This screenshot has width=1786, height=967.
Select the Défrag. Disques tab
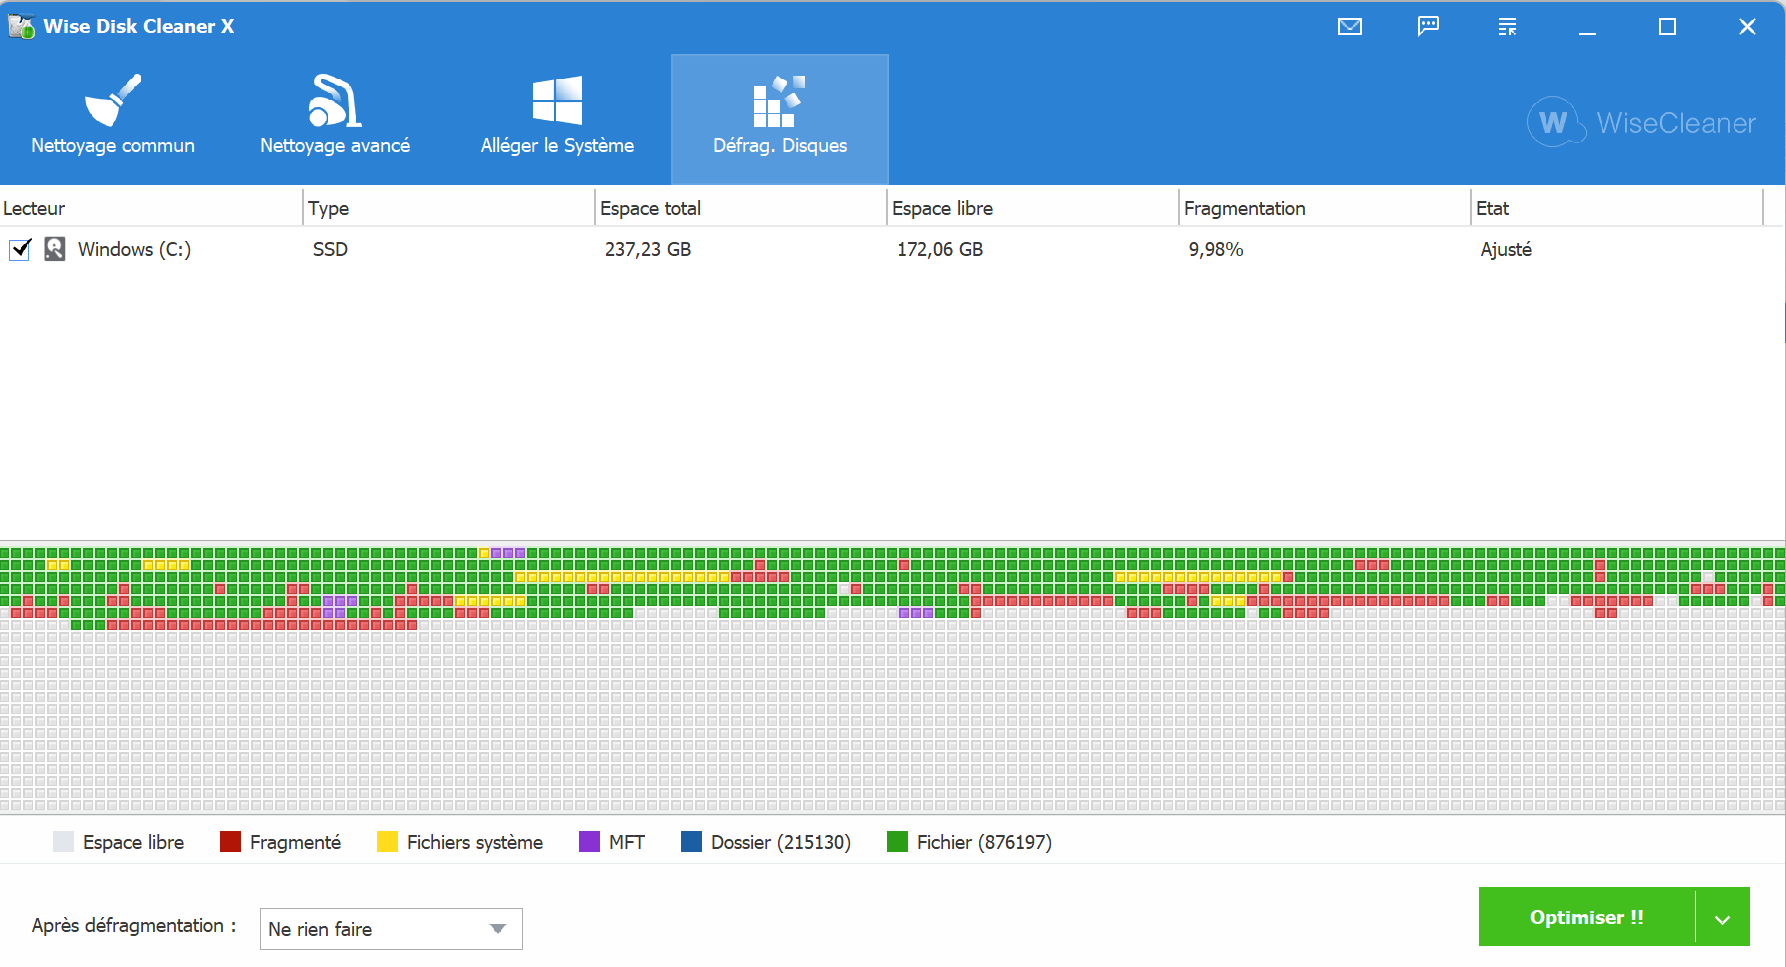(x=780, y=119)
